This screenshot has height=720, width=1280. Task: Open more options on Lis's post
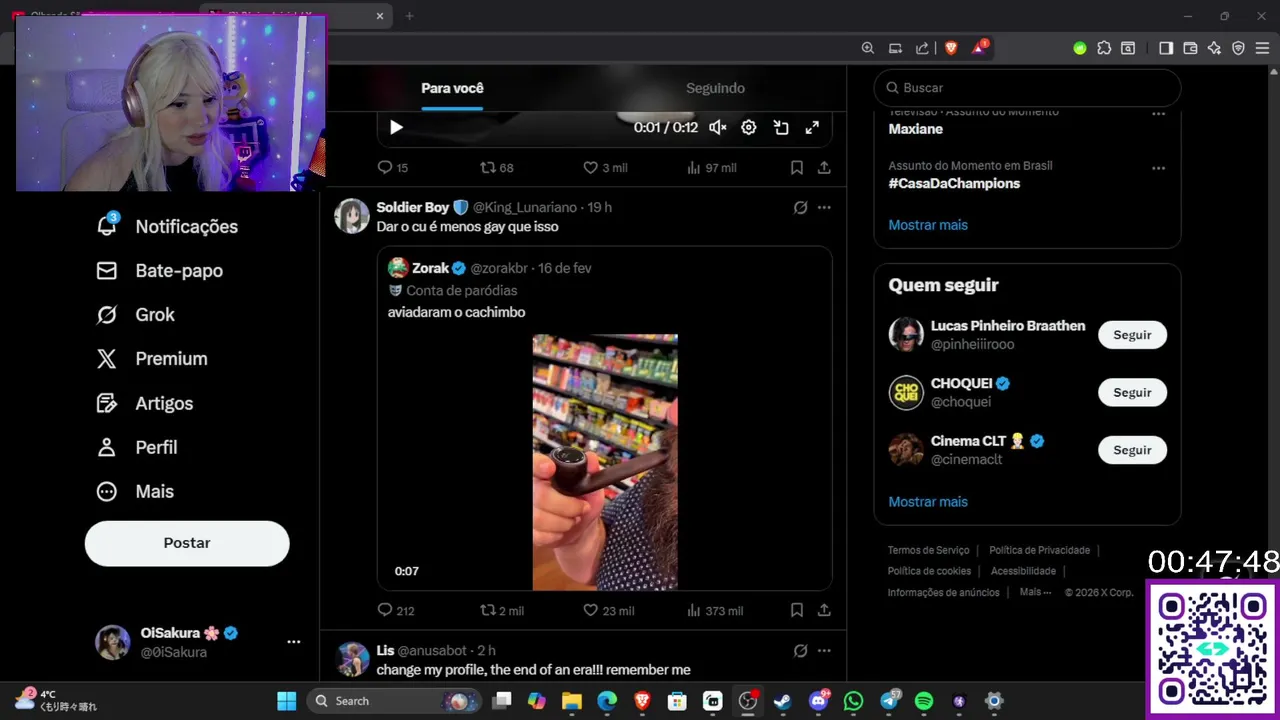coord(824,651)
